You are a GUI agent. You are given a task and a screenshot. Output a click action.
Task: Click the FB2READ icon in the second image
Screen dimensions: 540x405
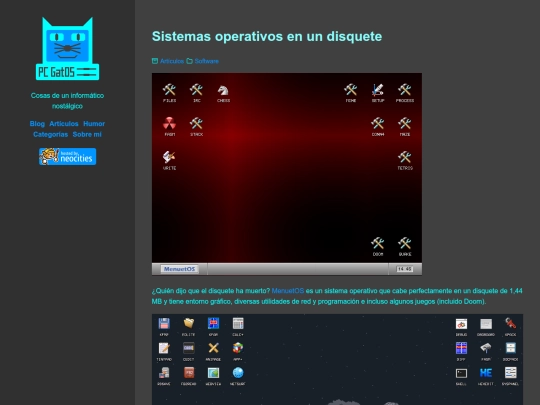(188, 376)
